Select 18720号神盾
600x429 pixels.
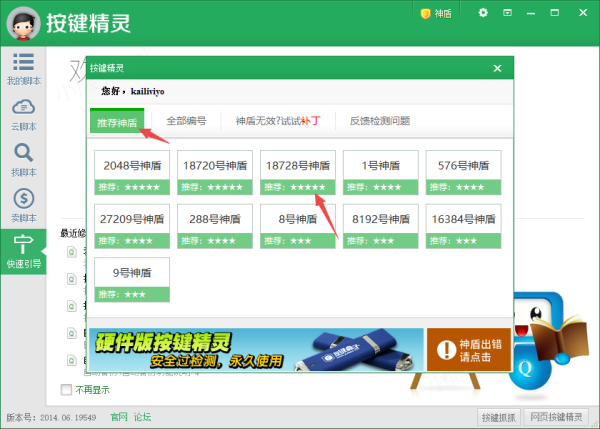pyautogui.click(x=215, y=173)
